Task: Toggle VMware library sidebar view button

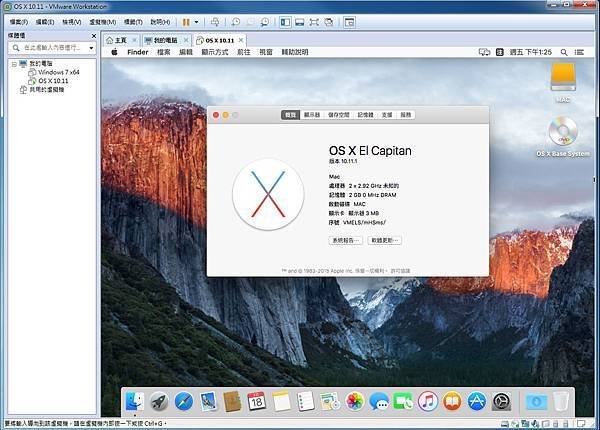Action: click(285, 22)
